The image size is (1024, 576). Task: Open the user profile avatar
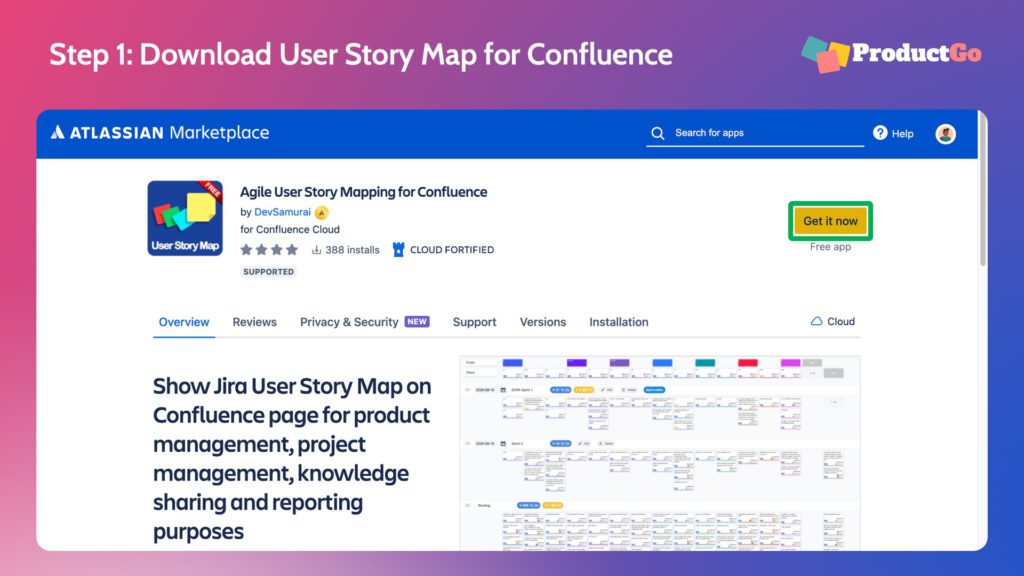tap(946, 133)
